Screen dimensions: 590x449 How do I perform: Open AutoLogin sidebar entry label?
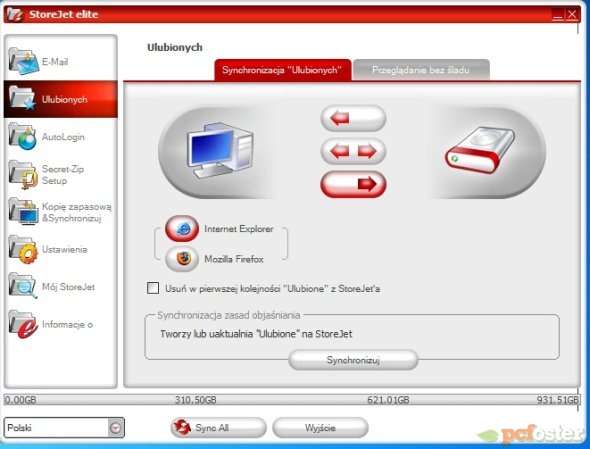[63, 137]
